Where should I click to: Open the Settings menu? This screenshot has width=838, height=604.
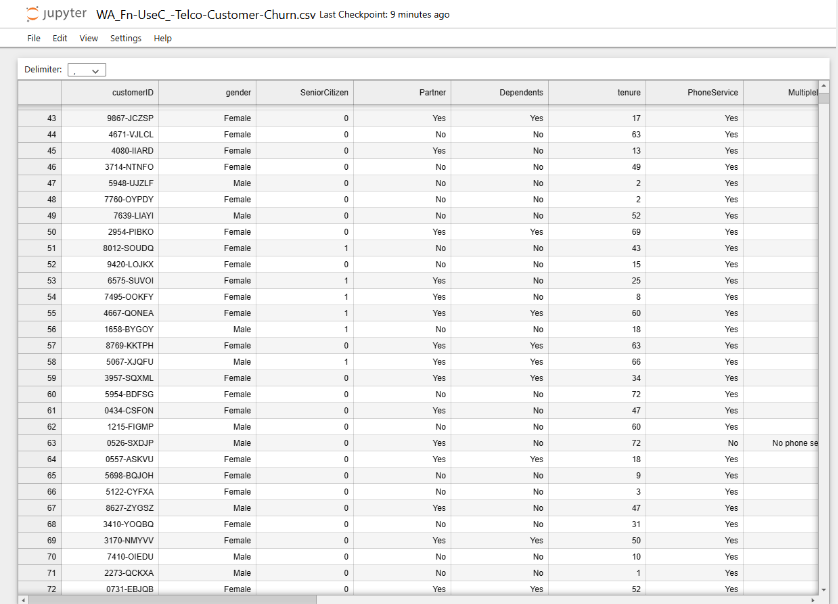click(125, 38)
